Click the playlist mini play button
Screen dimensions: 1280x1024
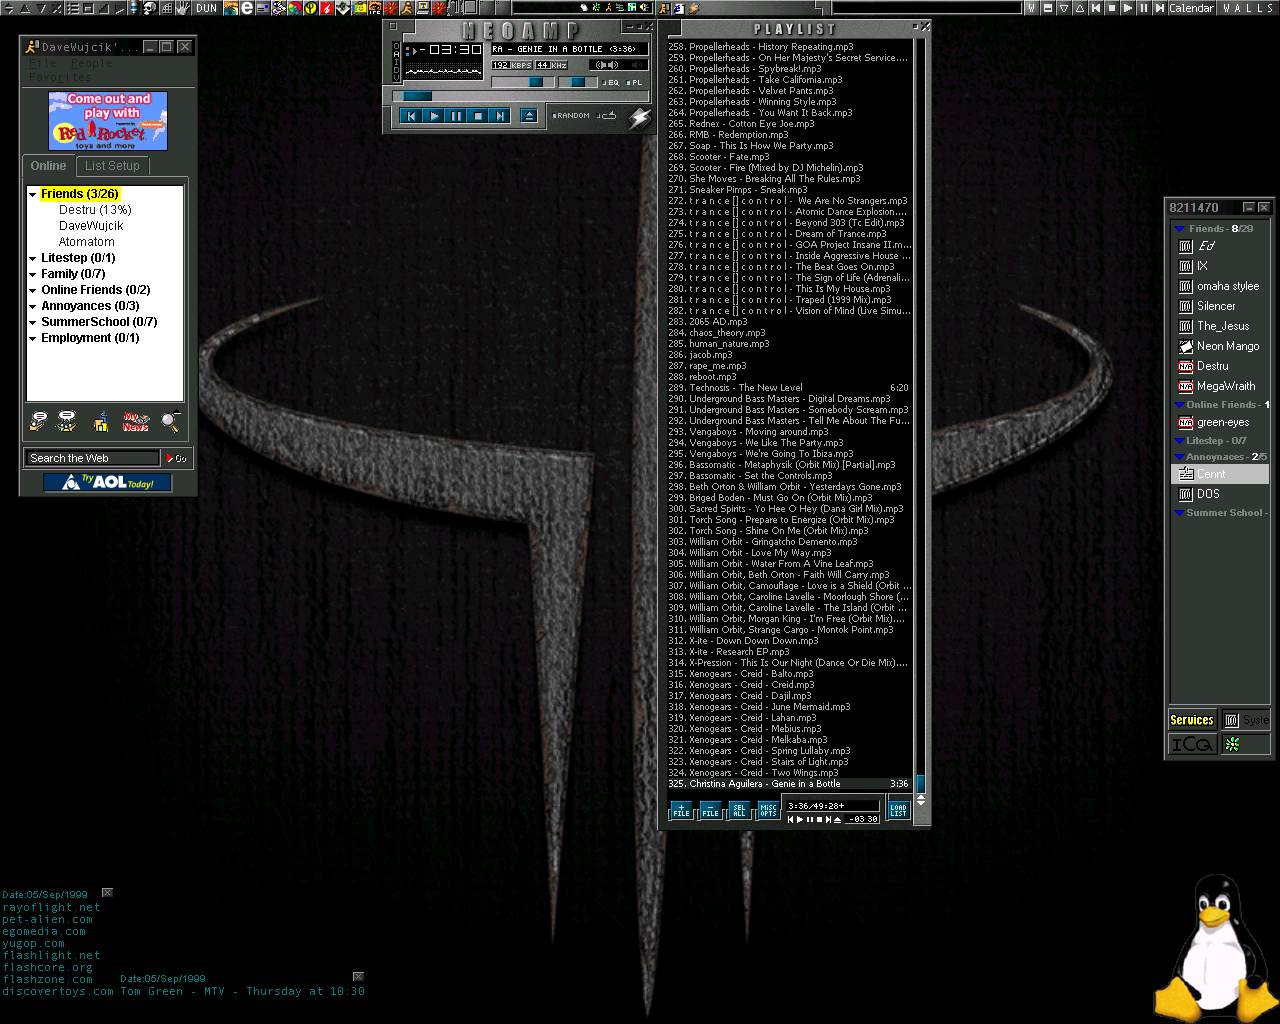800,820
